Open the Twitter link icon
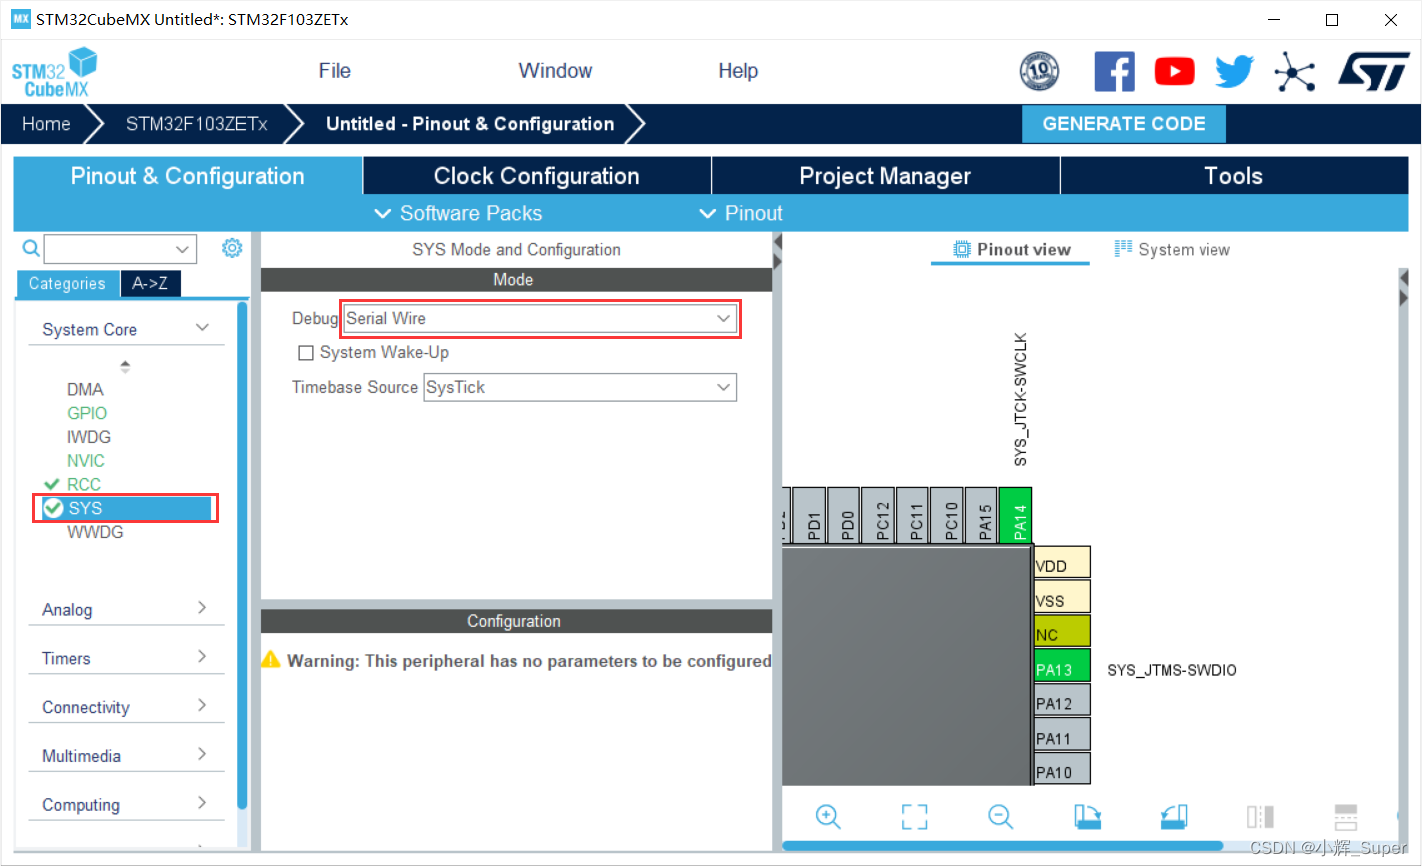 [1235, 71]
